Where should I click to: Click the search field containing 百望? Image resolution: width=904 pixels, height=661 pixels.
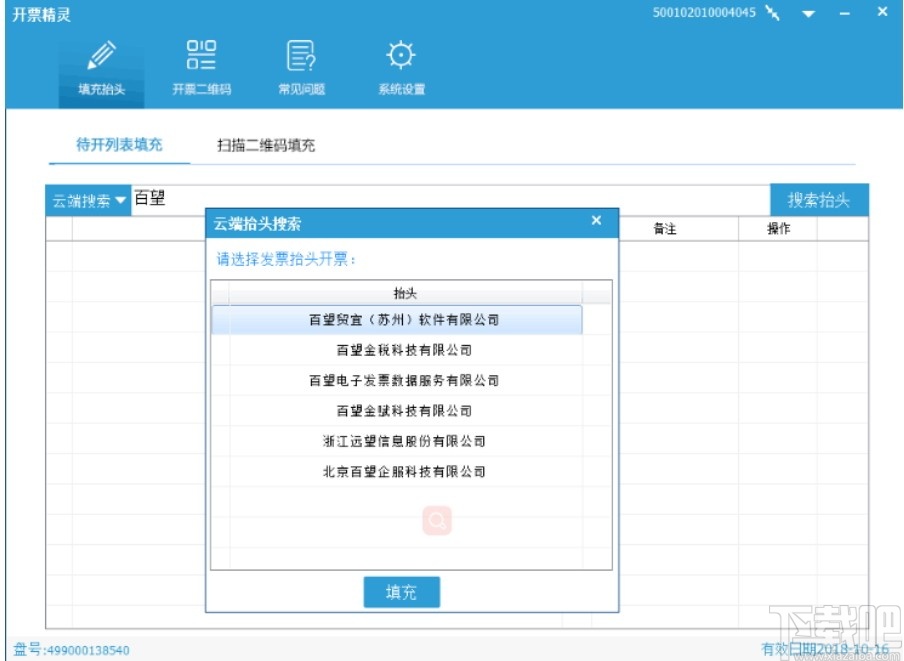coord(450,199)
